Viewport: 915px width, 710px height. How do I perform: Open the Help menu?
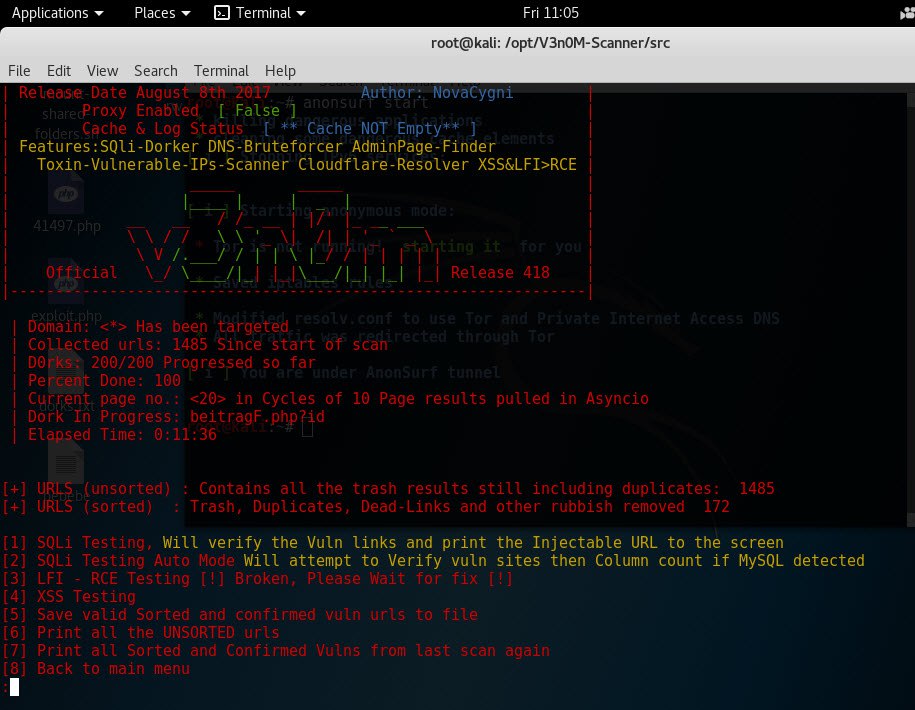click(280, 70)
